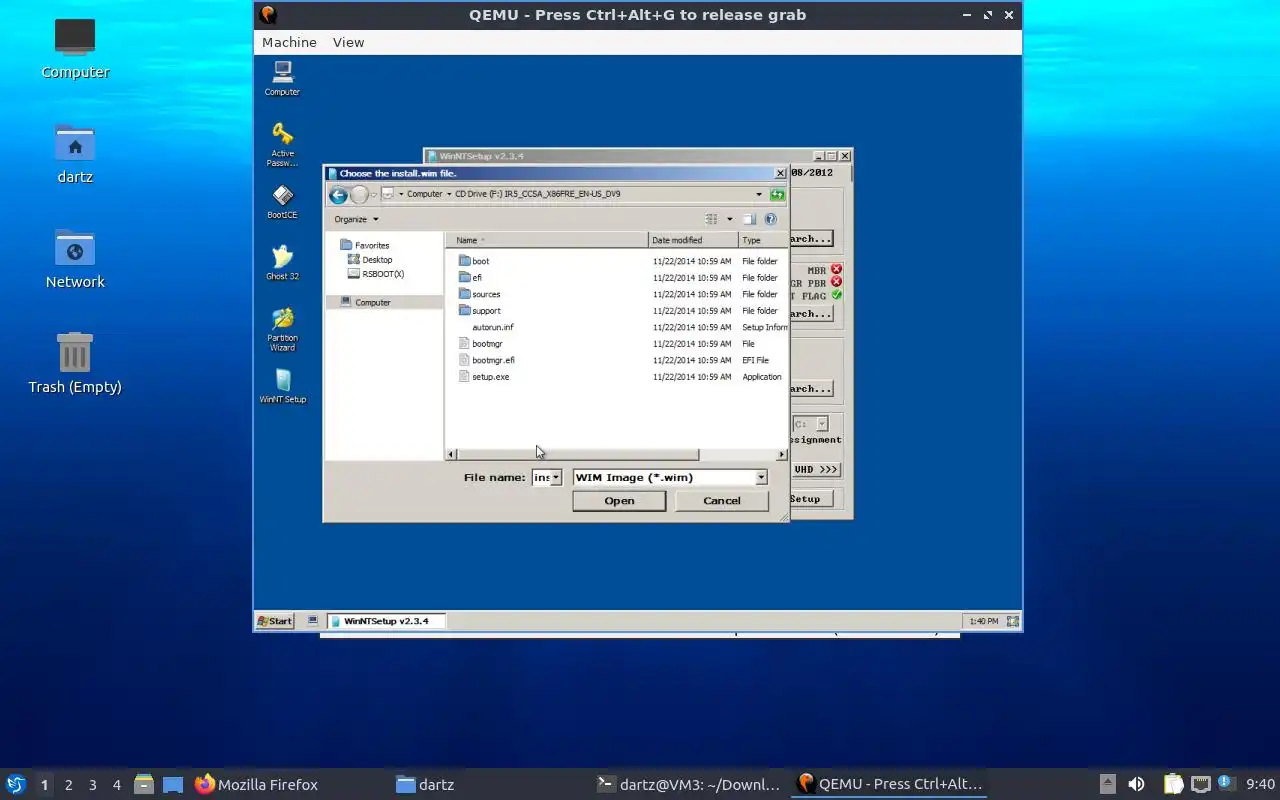The height and width of the screenshot is (800, 1280).
Task: Expand File name combo box arrow
Action: coord(556,478)
